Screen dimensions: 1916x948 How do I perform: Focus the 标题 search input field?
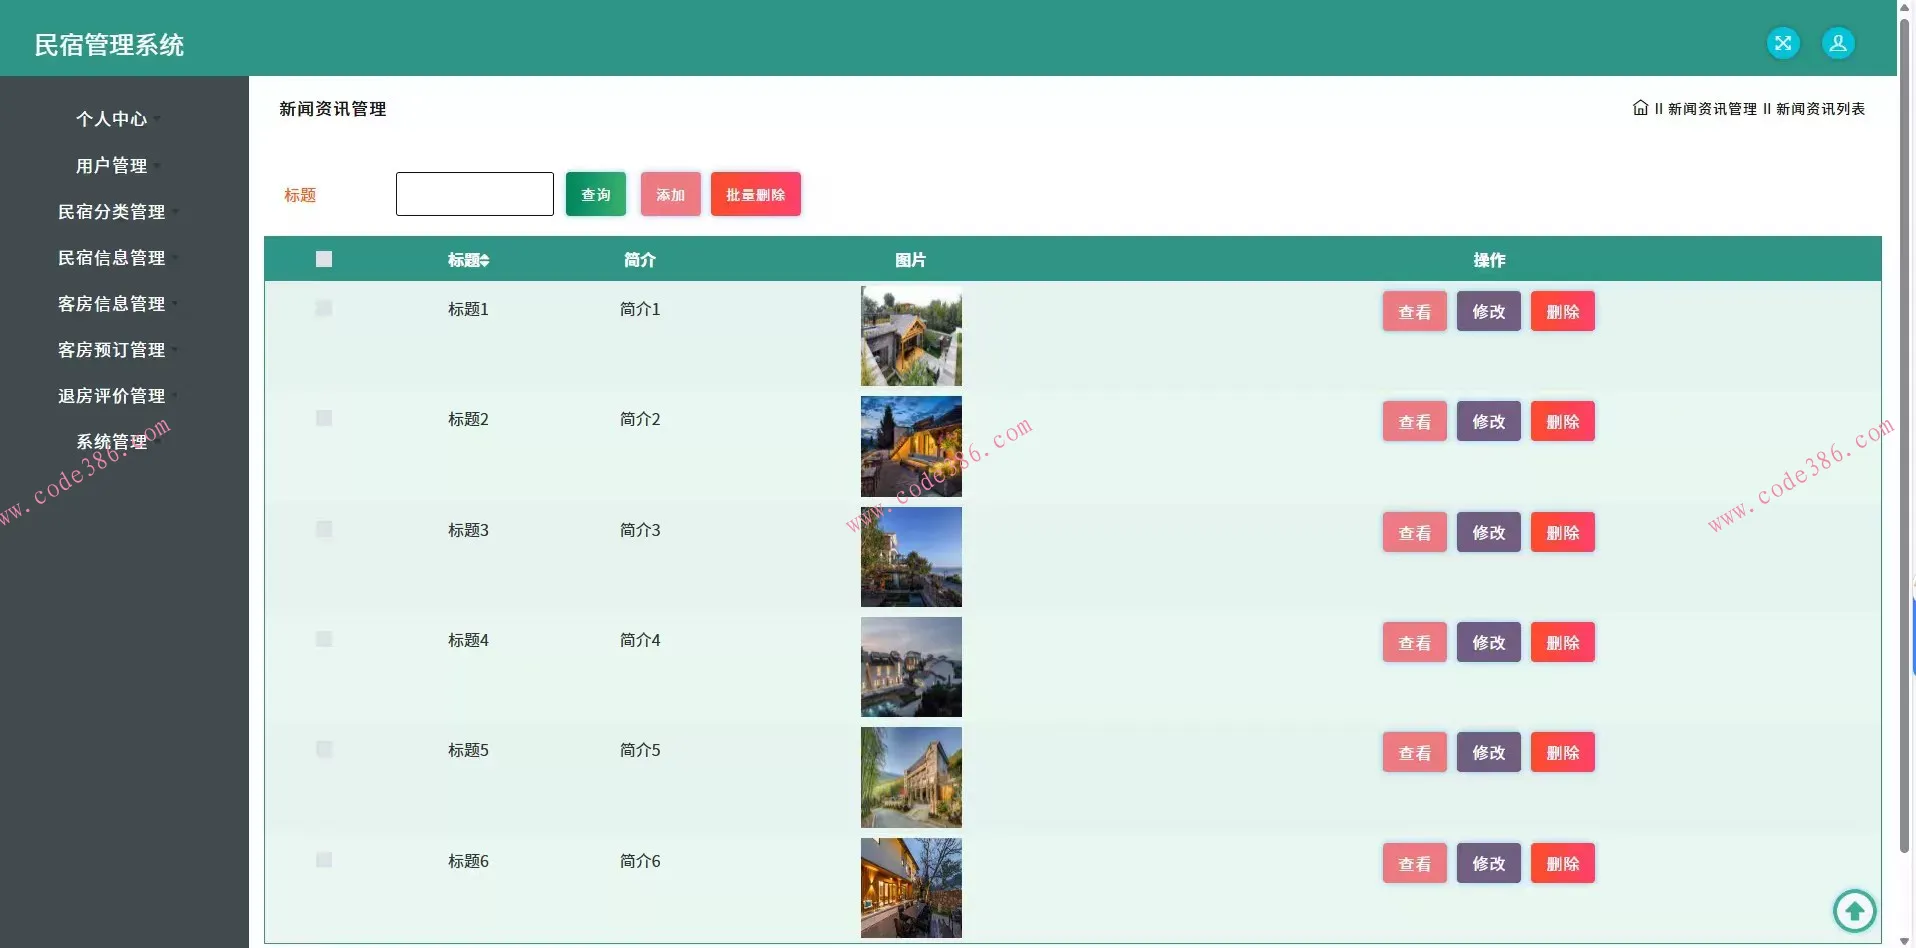[474, 194]
